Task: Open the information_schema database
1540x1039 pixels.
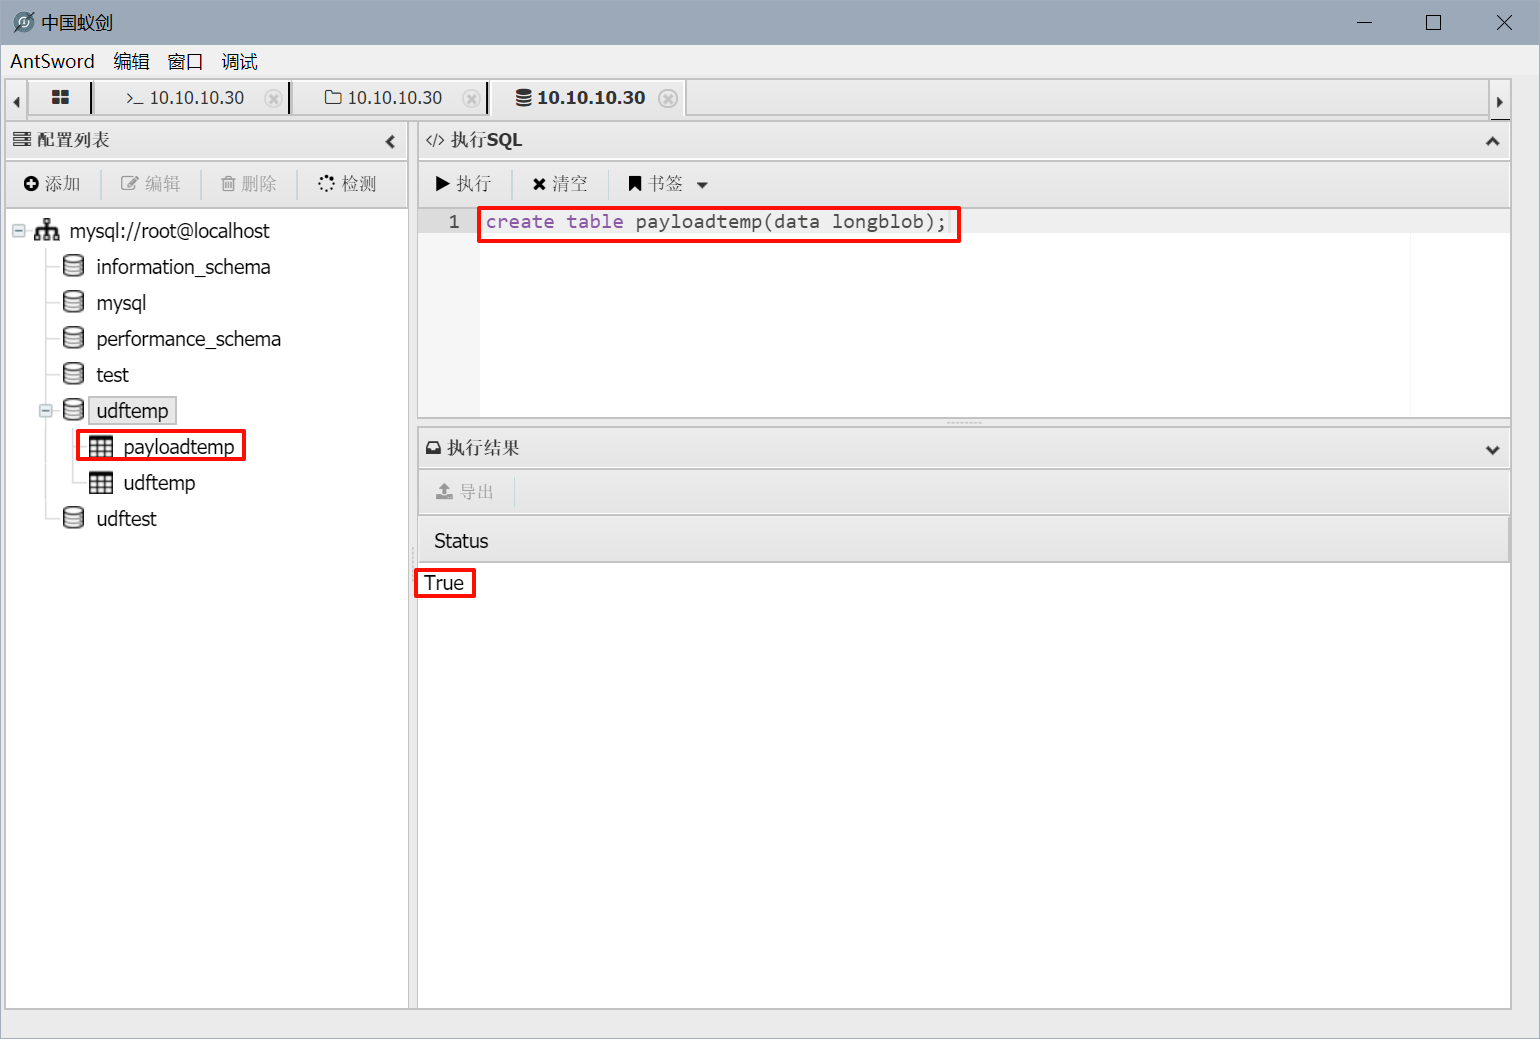Action: coord(183,267)
